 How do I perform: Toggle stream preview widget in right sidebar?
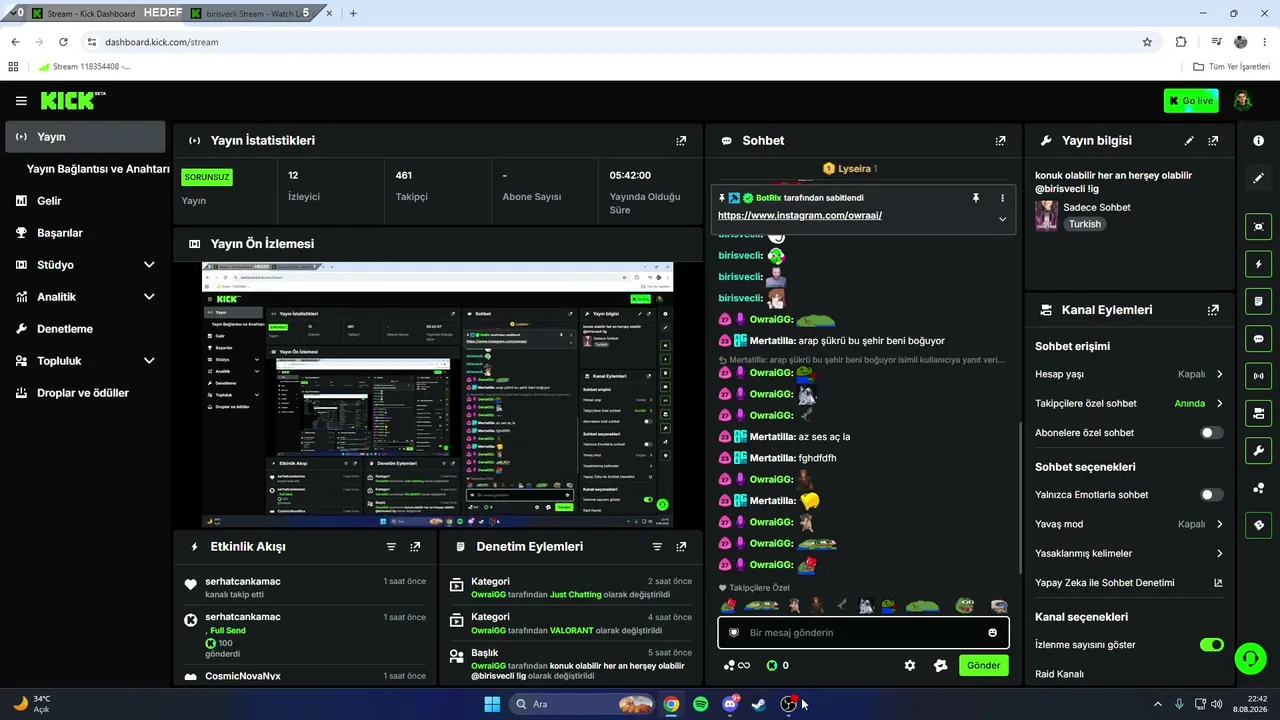tap(1258, 227)
